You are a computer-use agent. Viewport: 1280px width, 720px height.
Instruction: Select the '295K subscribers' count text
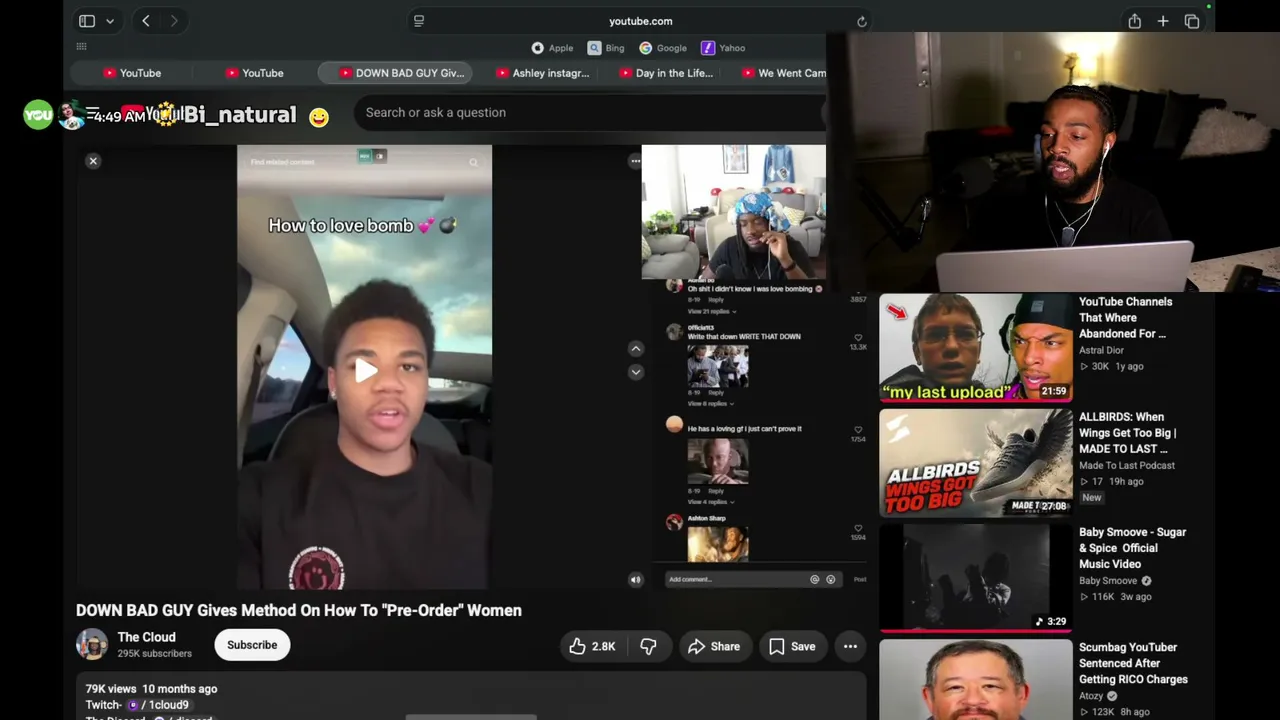154,654
